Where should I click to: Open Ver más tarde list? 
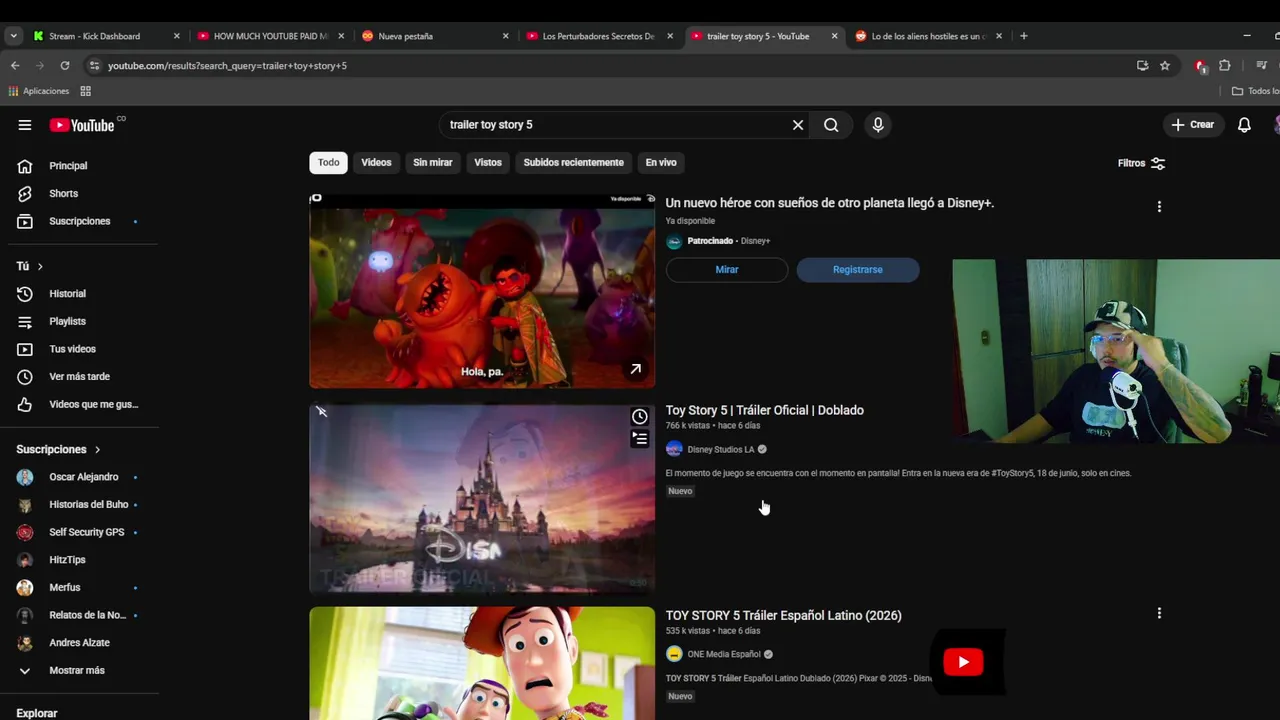click(x=80, y=377)
